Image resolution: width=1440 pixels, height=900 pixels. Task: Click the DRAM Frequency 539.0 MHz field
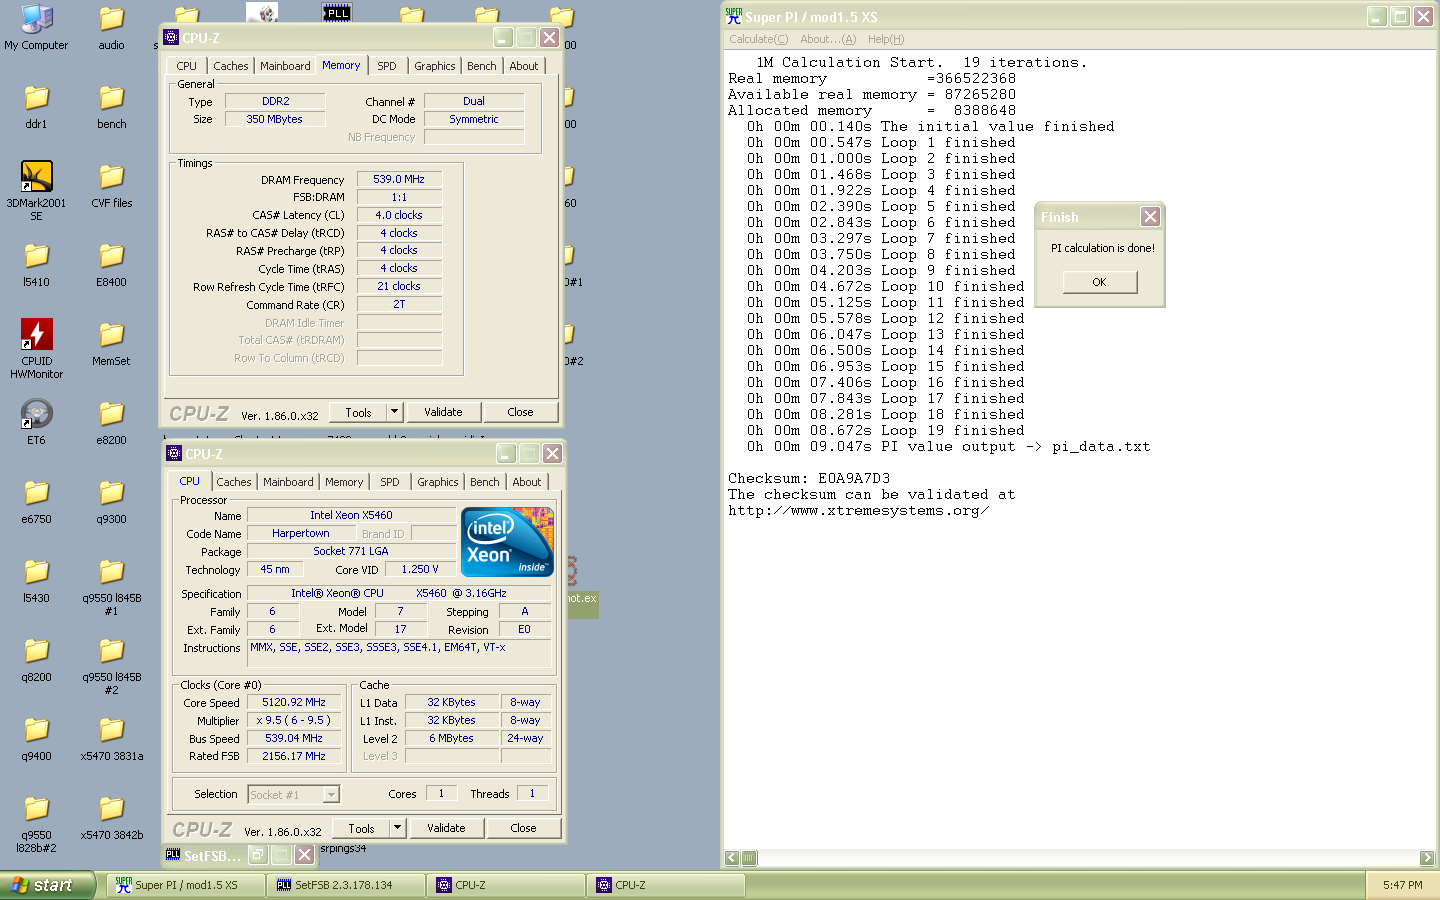[399, 179]
